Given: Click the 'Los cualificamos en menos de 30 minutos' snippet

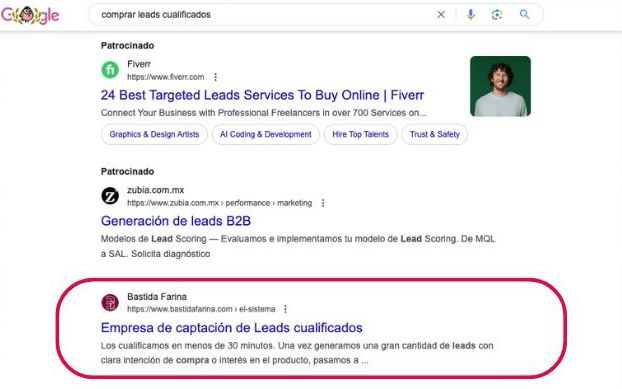Looking at the screenshot, I should [x=297, y=353].
